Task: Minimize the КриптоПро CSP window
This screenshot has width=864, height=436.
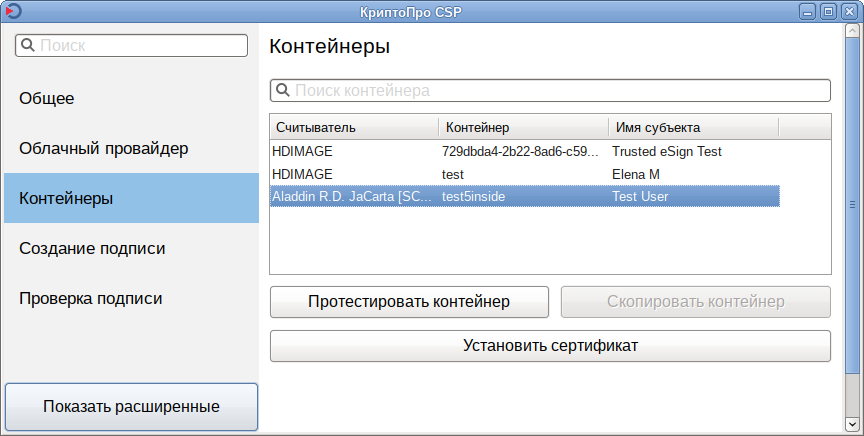Action: click(808, 12)
